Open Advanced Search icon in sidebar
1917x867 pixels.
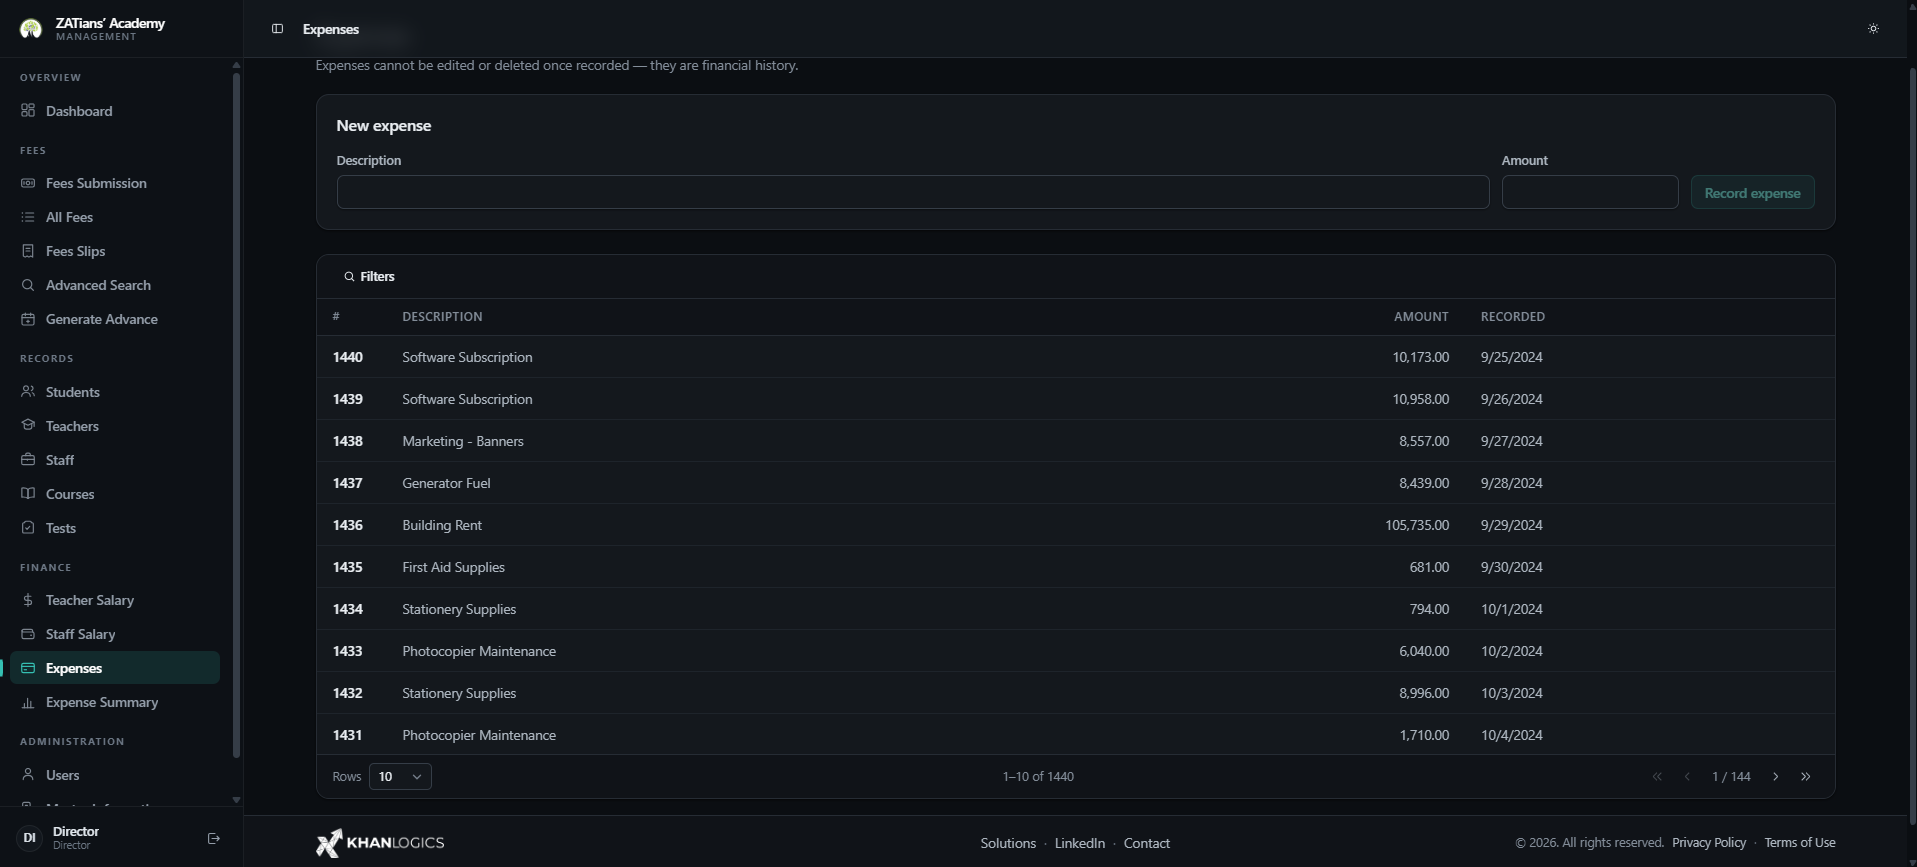coord(28,285)
